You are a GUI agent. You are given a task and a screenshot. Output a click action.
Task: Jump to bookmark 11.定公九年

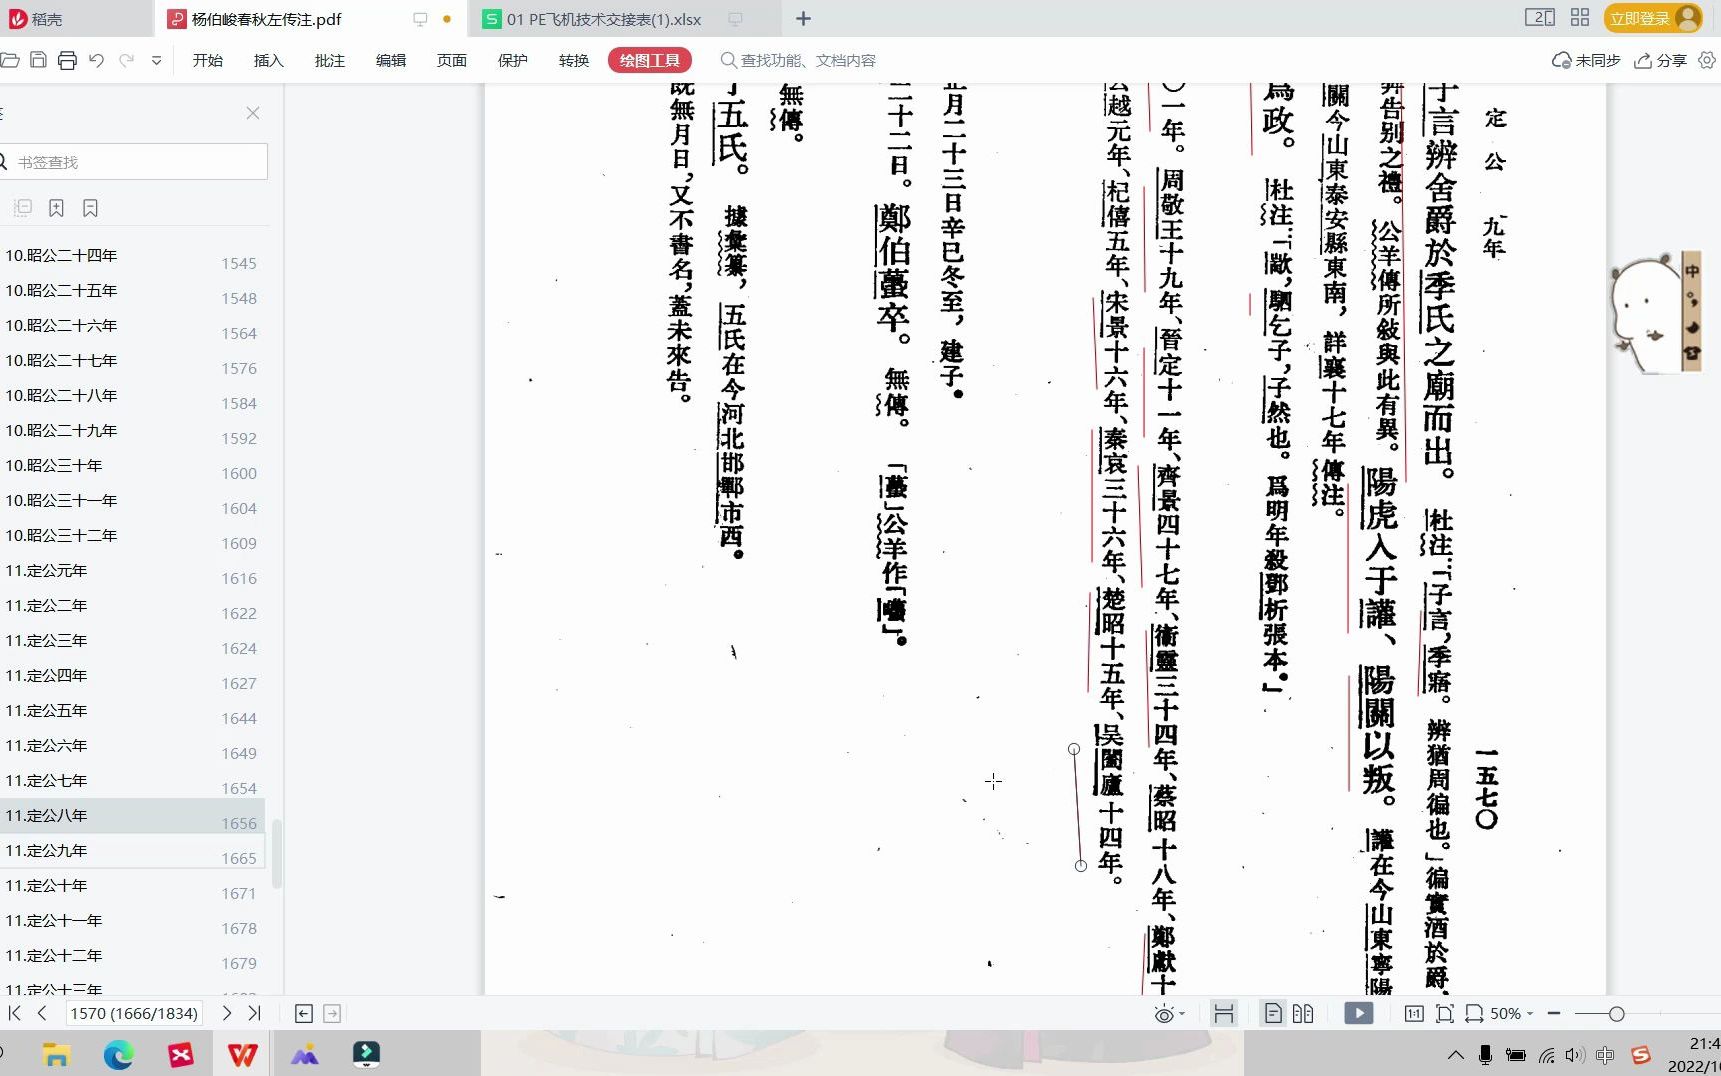click(x=132, y=851)
